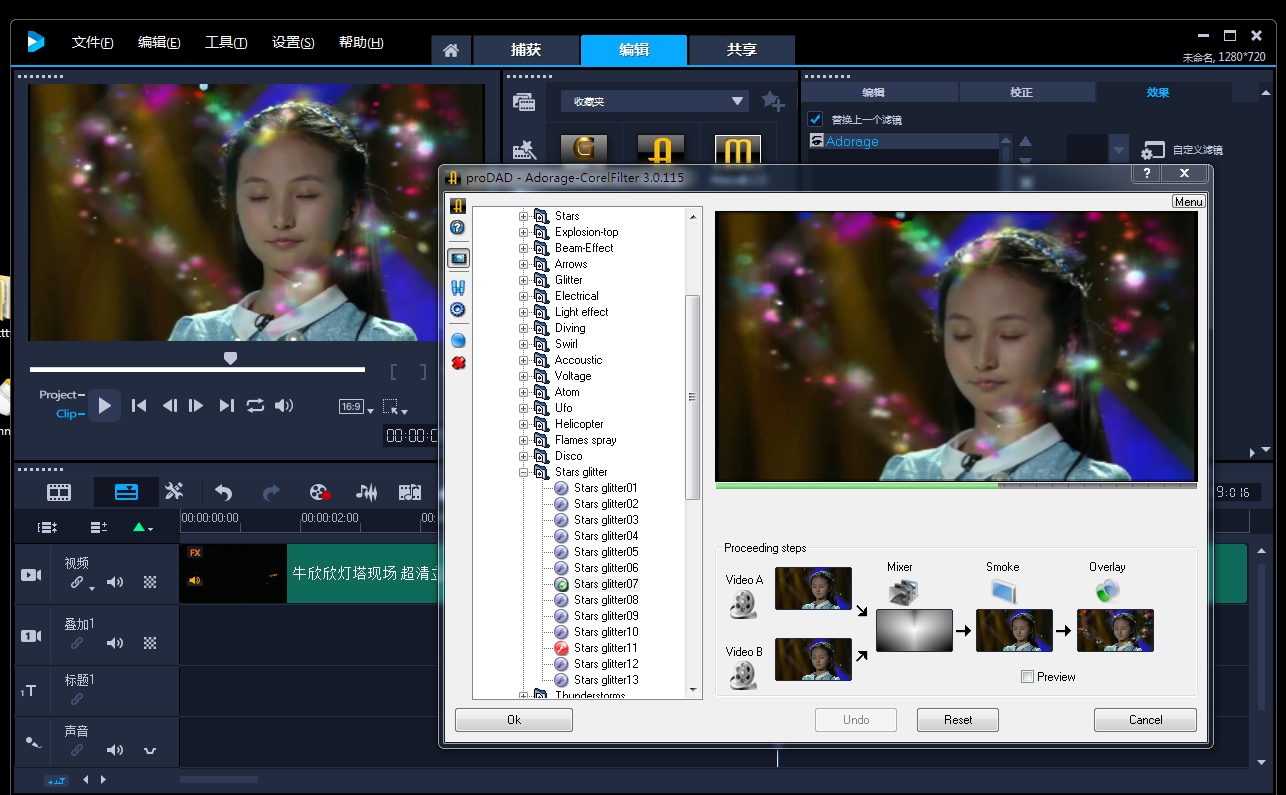Click the media library icon in the library panel
The width and height of the screenshot is (1286, 795).
(524, 101)
